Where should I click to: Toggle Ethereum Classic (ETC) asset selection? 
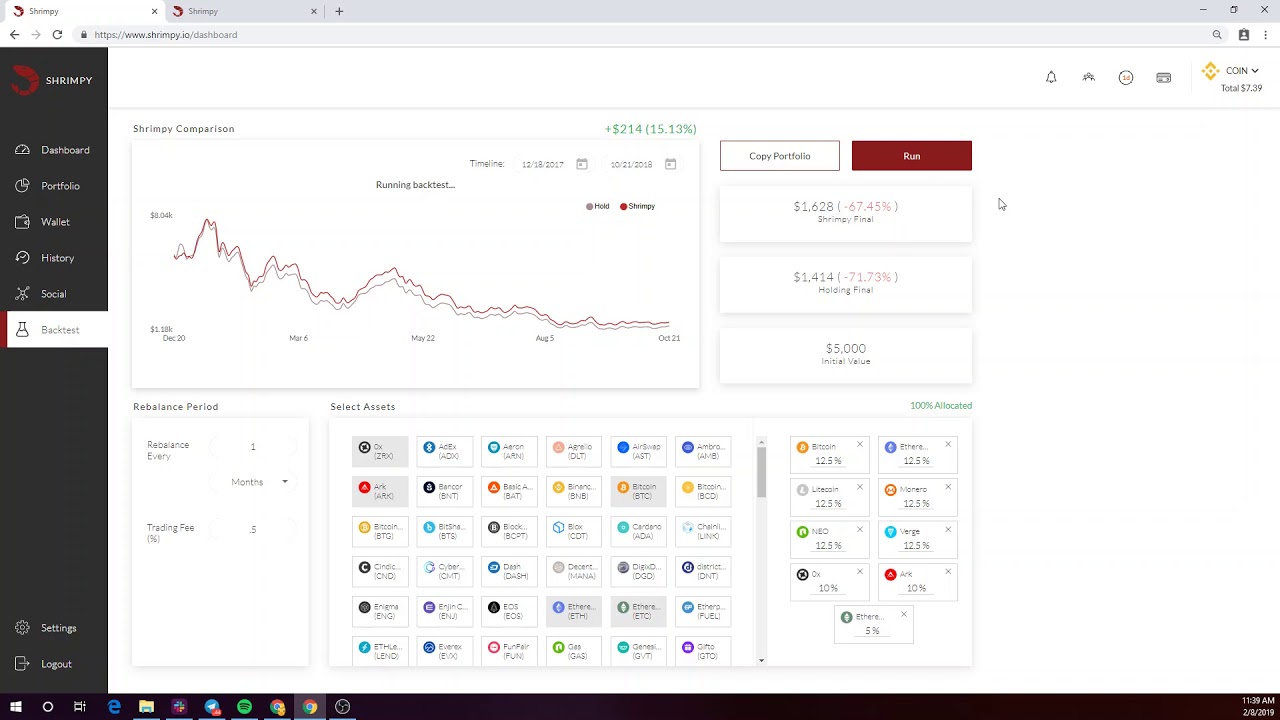click(x=638, y=611)
